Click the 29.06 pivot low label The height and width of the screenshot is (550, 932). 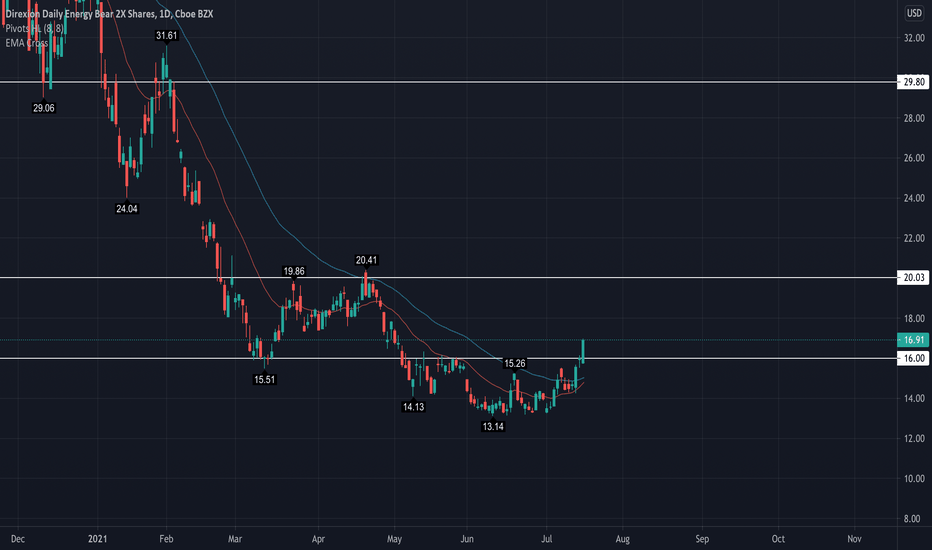(43, 108)
